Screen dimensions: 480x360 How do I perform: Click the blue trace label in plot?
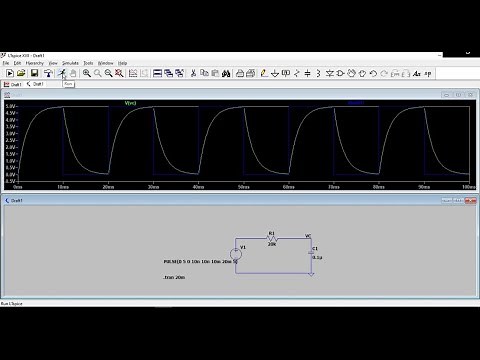point(356,103)
